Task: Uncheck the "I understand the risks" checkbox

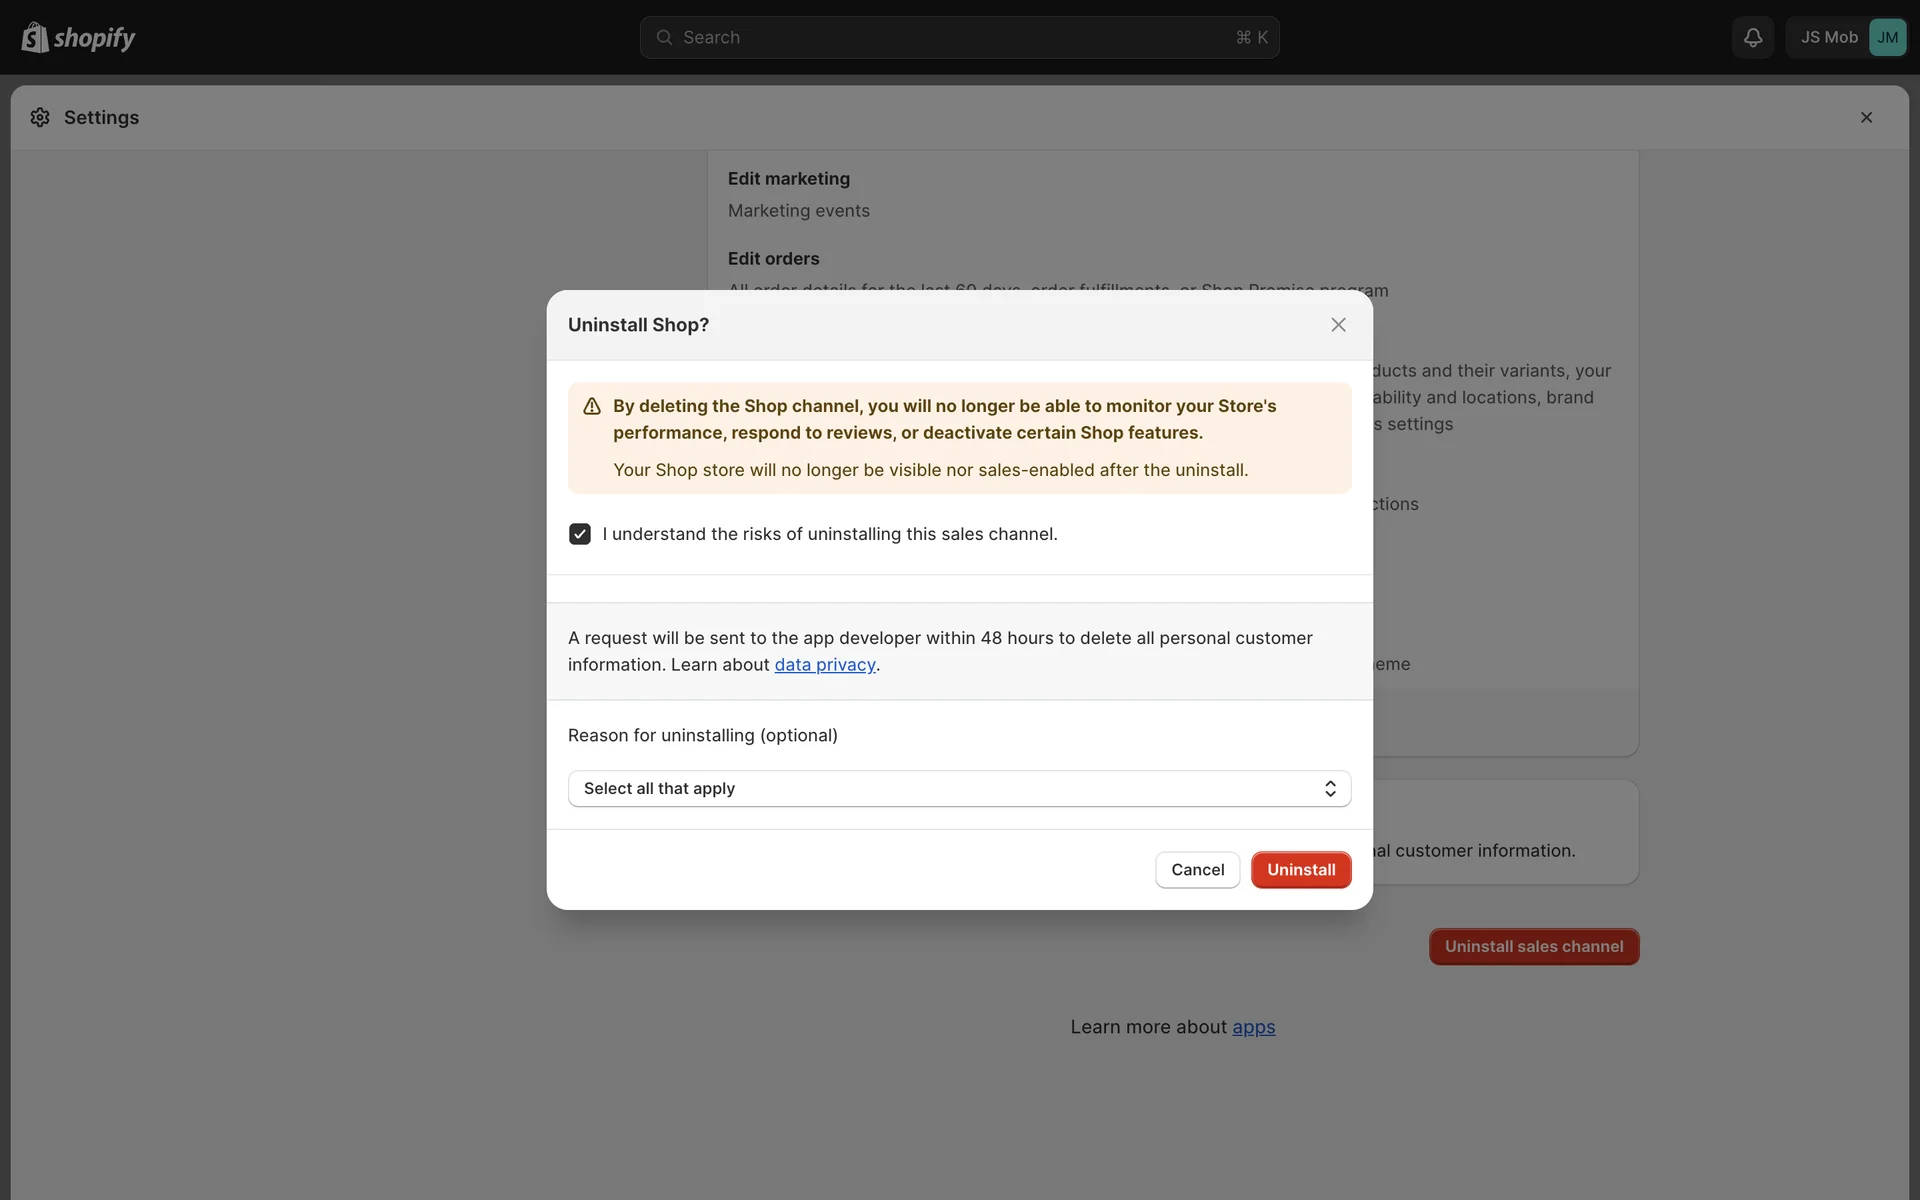Action: pyautogui.click(x=580, y=534)
